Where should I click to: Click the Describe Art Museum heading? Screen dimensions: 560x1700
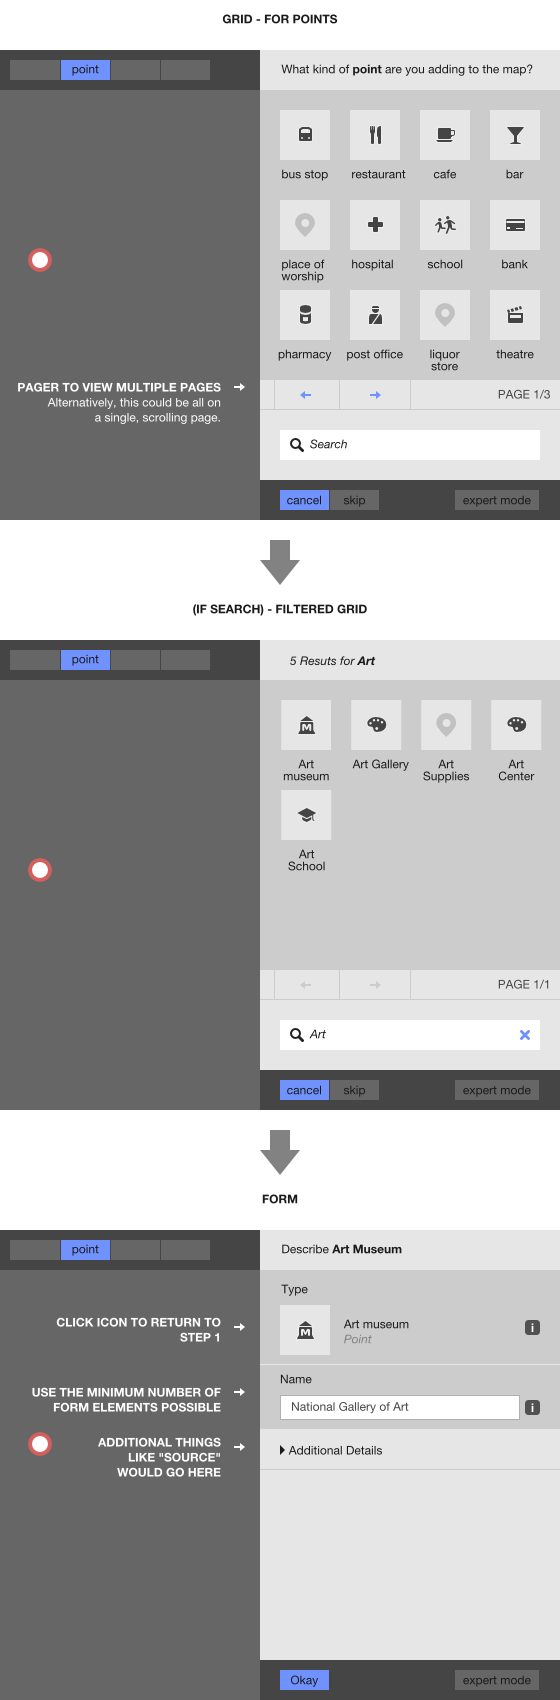click(x=341, y=1250)
